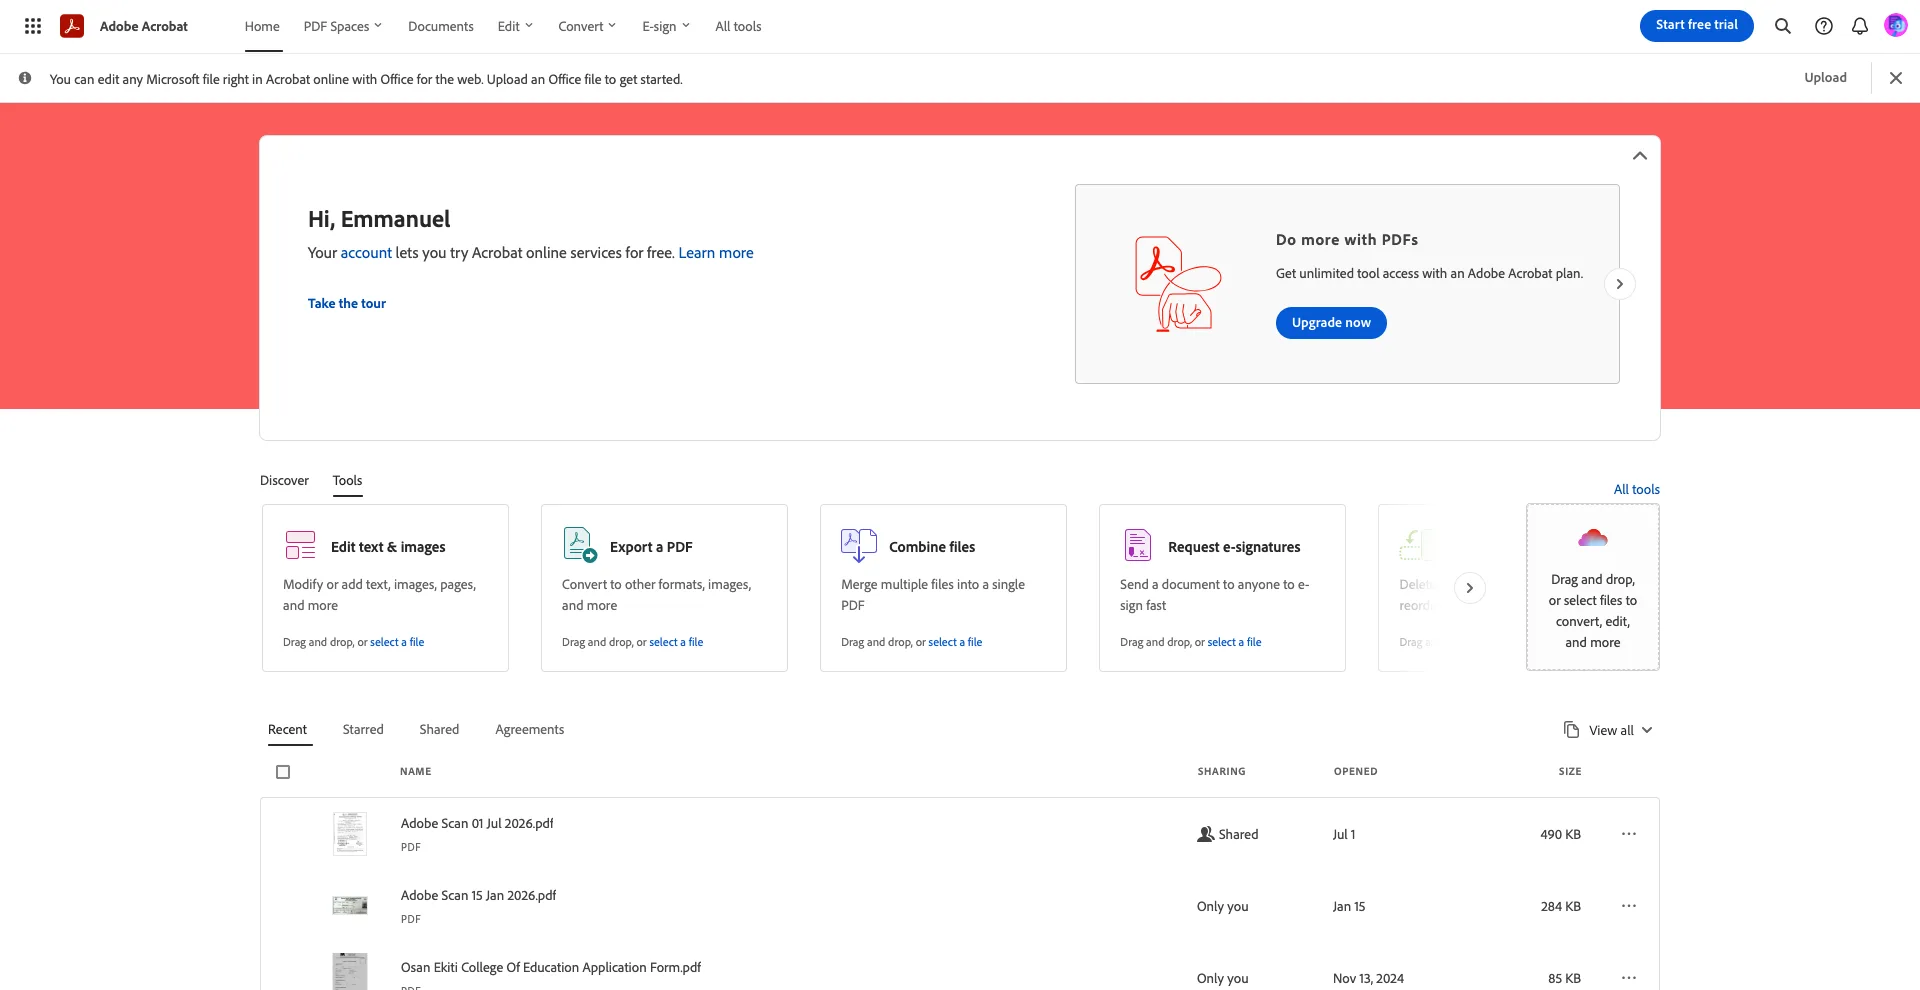The image size is (1920, 990).
Task: Open the search magnifier icon
Action: click(1783, 26)
